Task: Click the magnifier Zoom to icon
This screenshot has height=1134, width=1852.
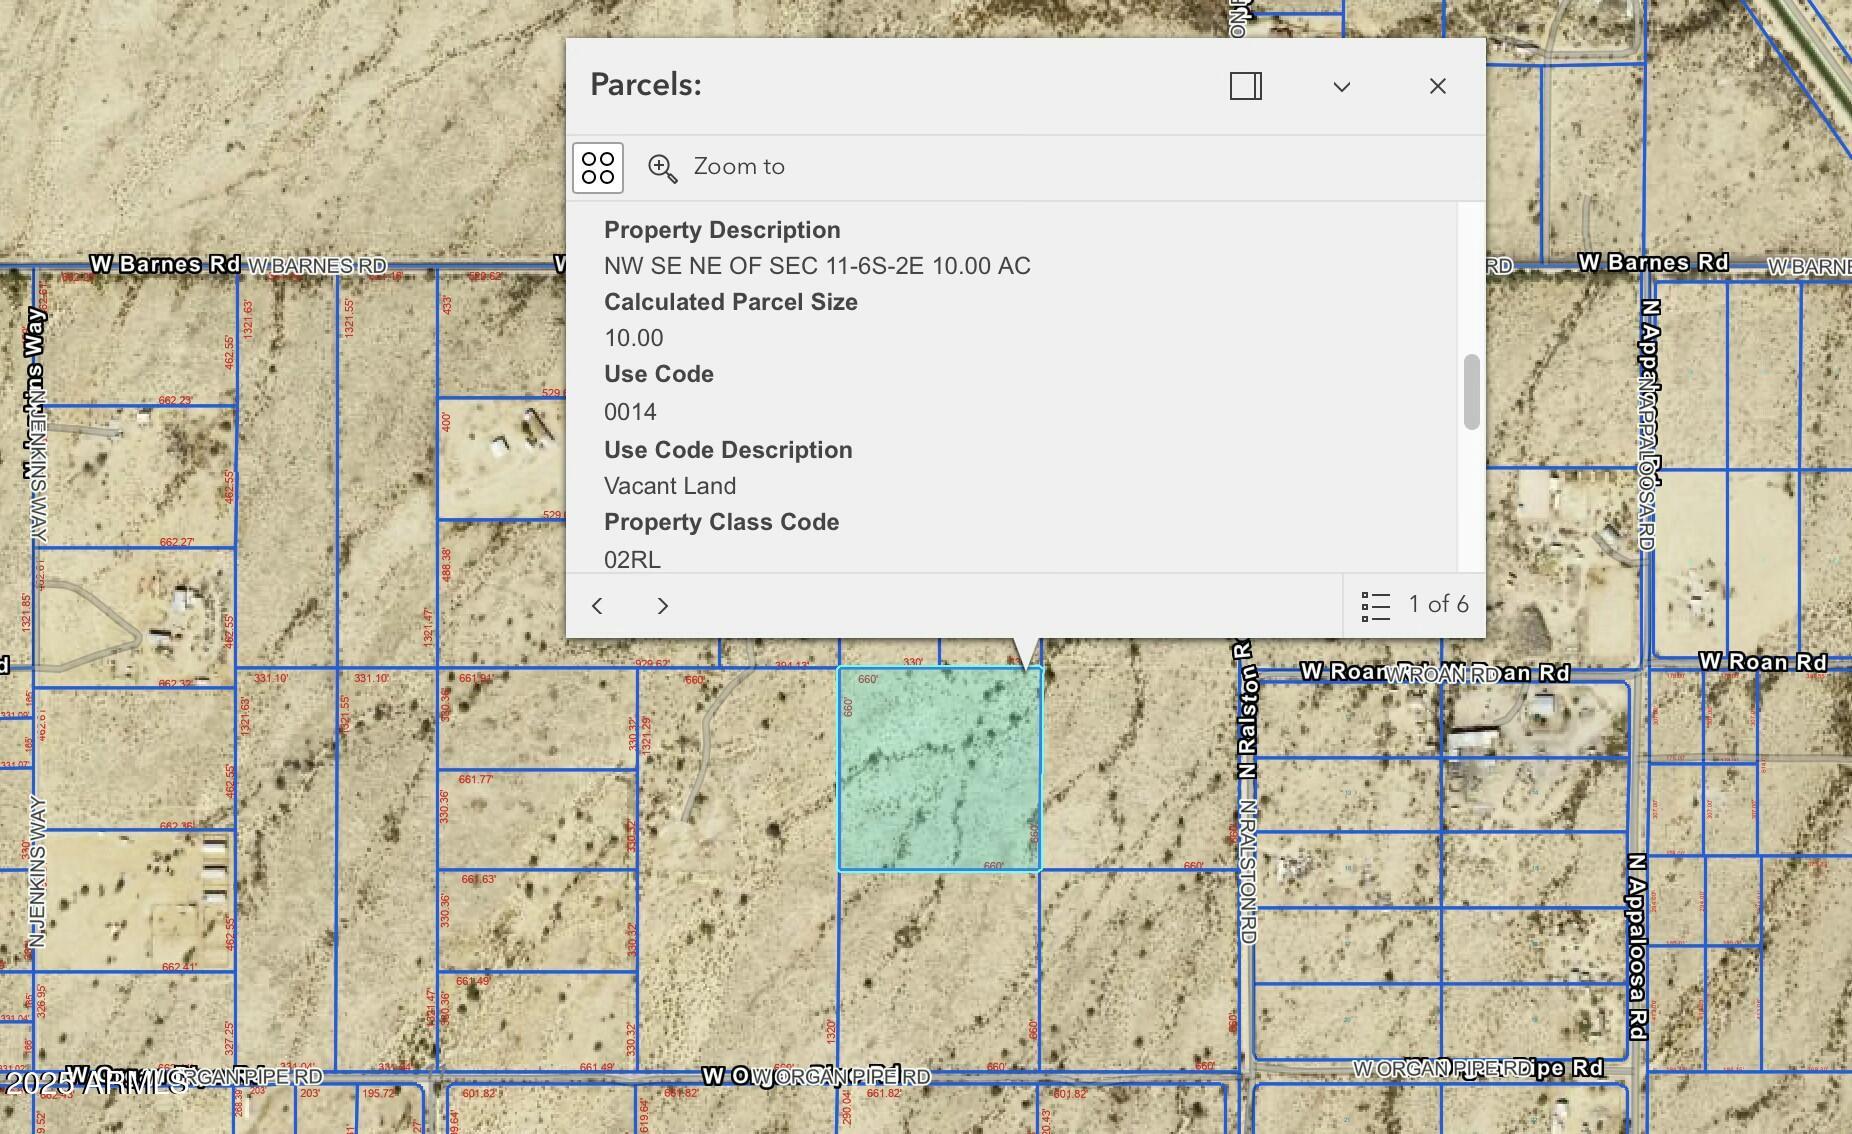Action: click(x=661, y=167)
